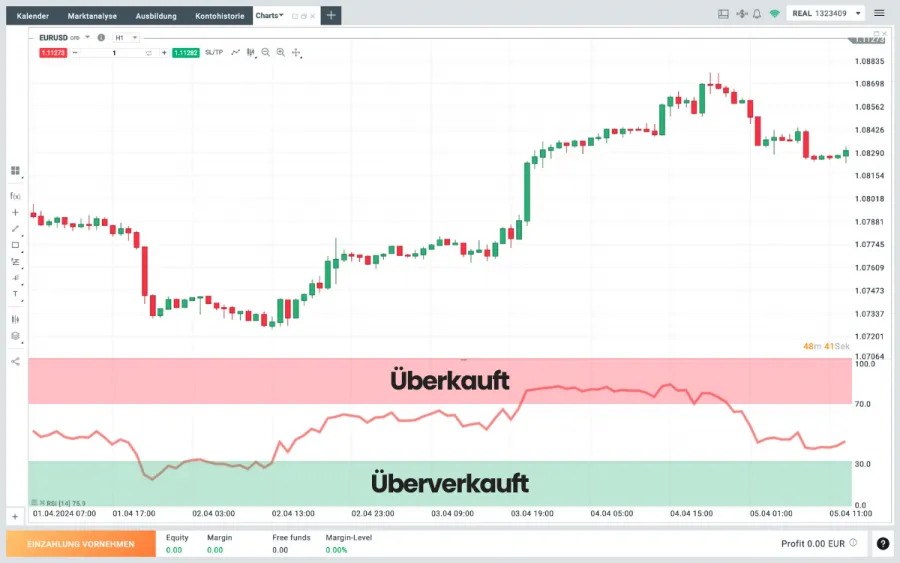Expand the Charts tab dropdown arrow

(281, 15)
